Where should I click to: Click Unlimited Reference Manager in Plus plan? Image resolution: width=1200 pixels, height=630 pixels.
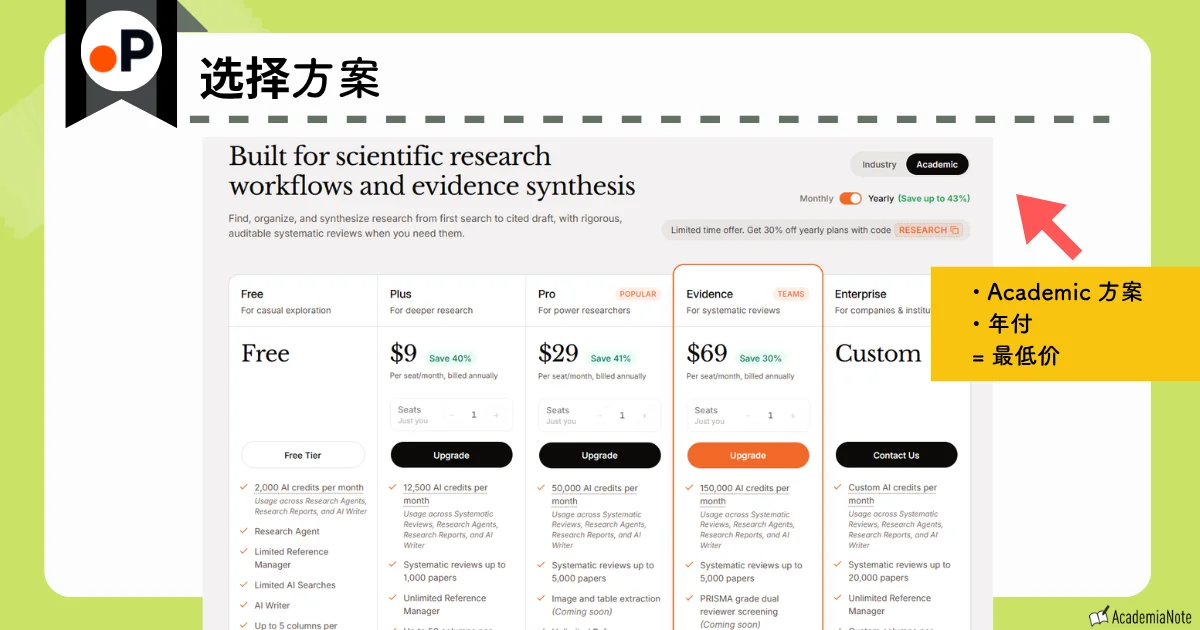445,605
